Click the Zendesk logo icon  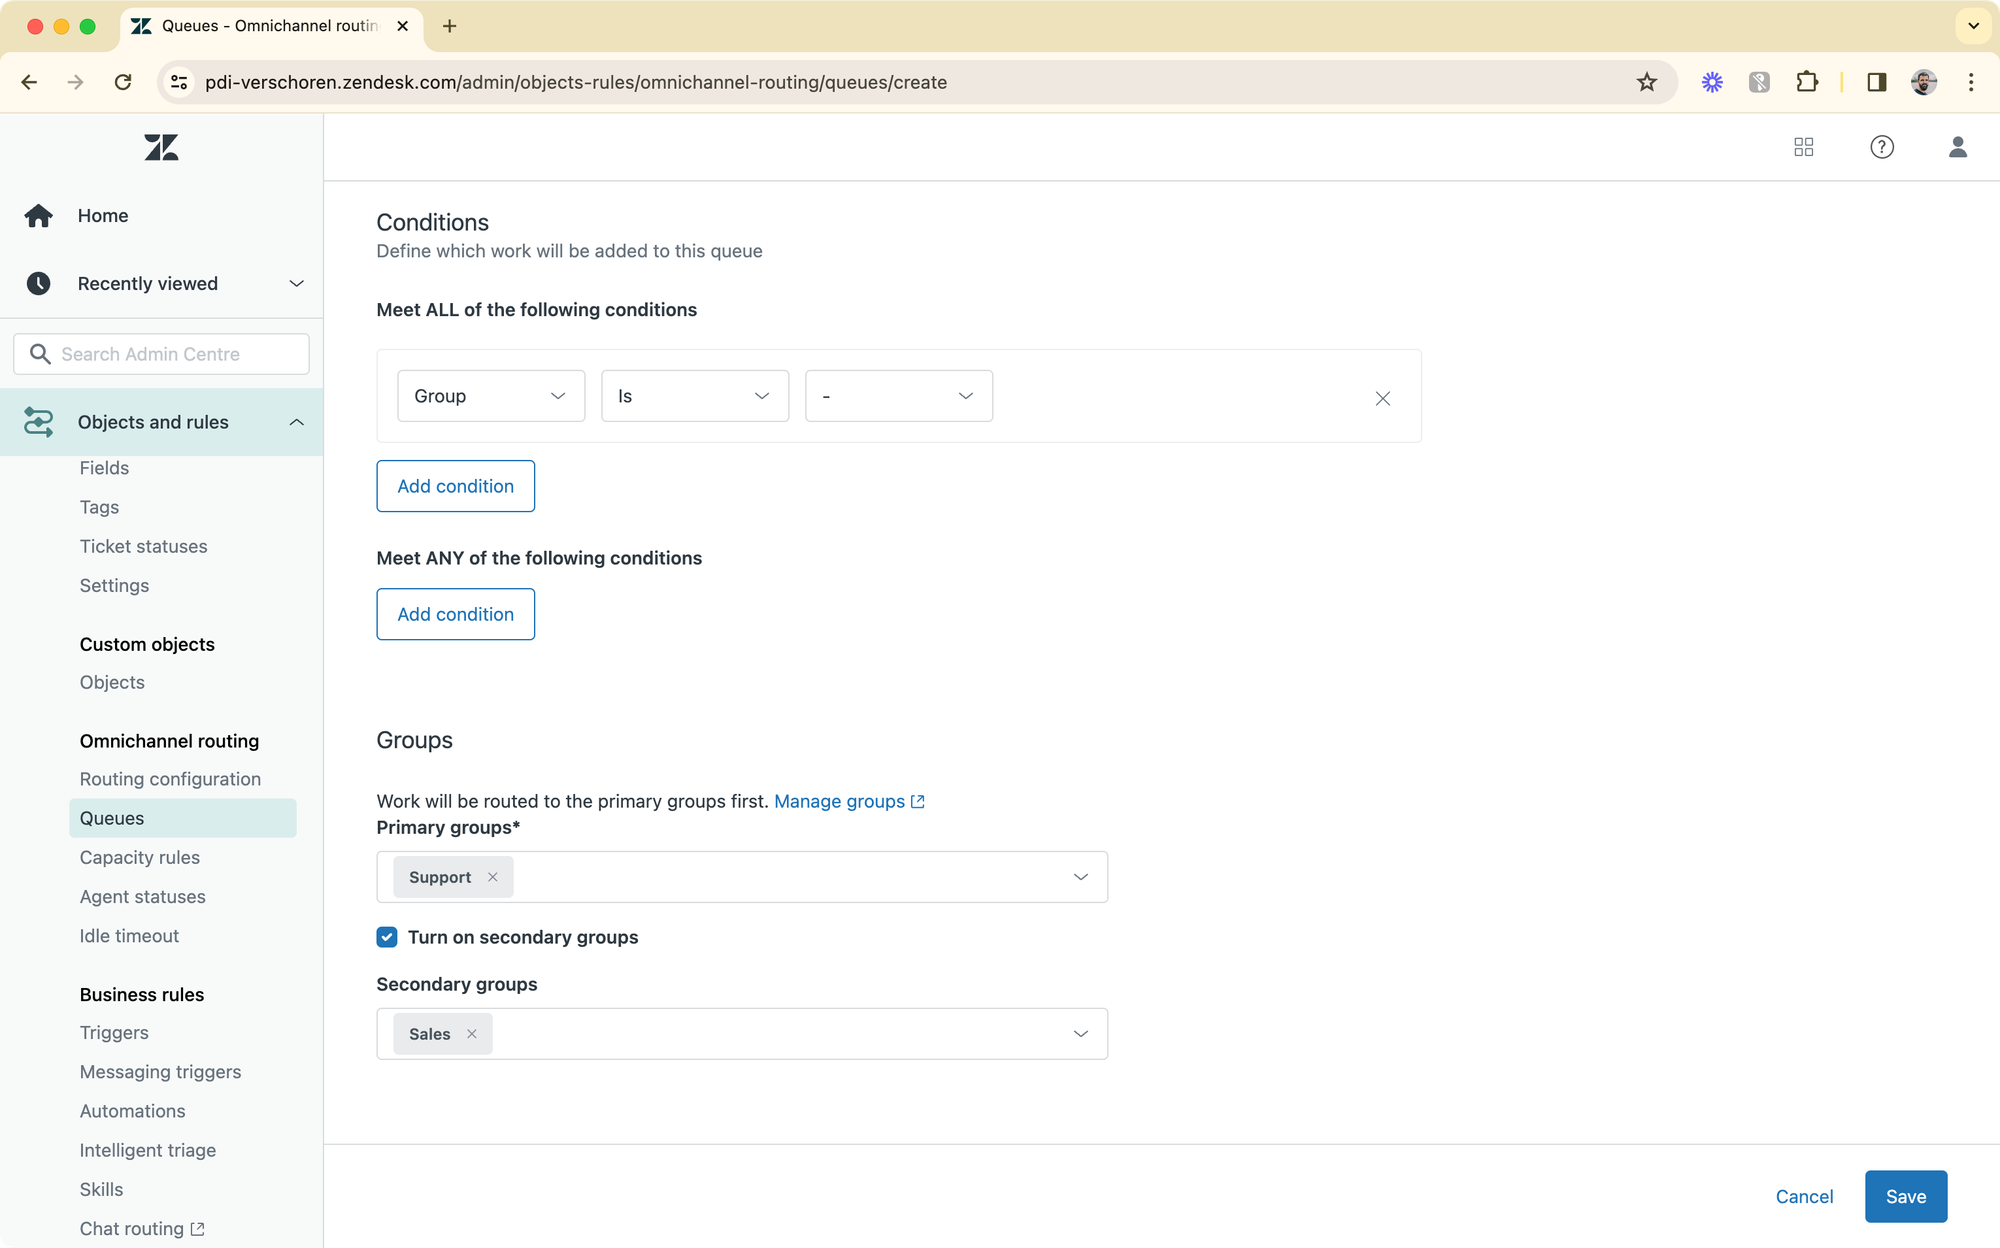161,148
